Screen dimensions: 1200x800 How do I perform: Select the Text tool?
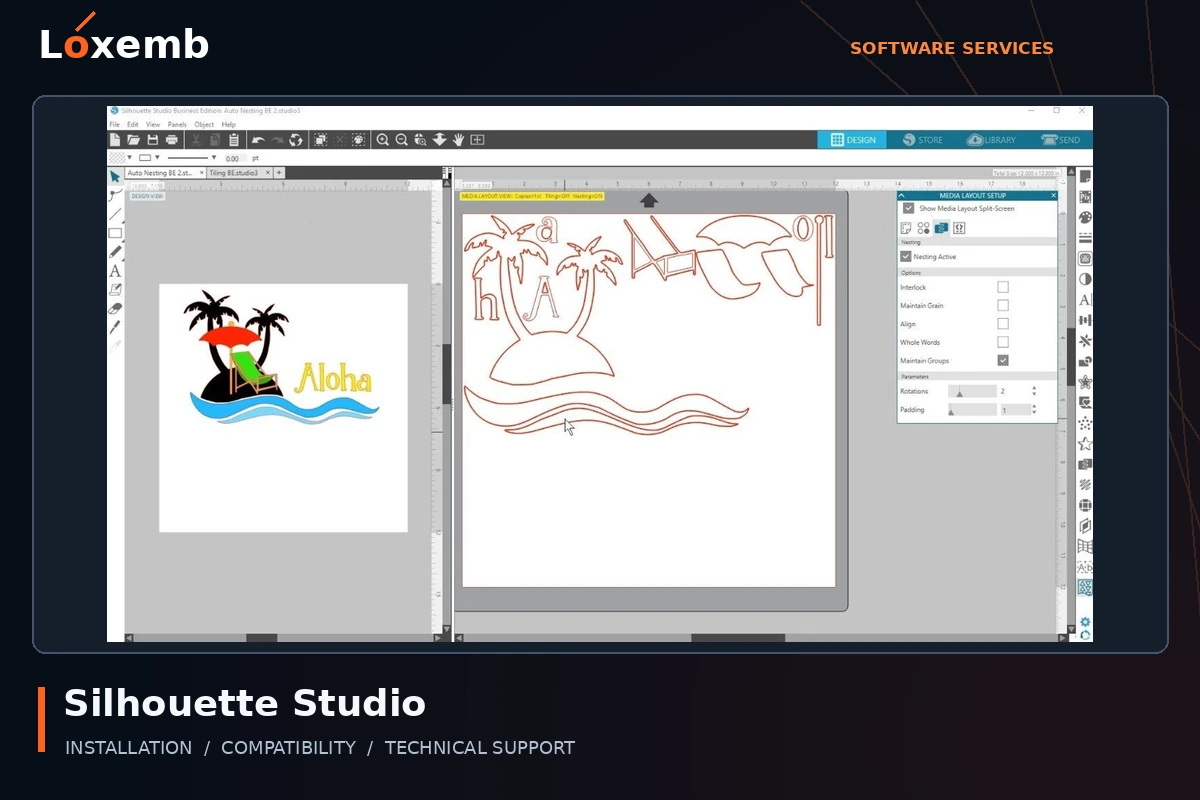pos(116,271)
